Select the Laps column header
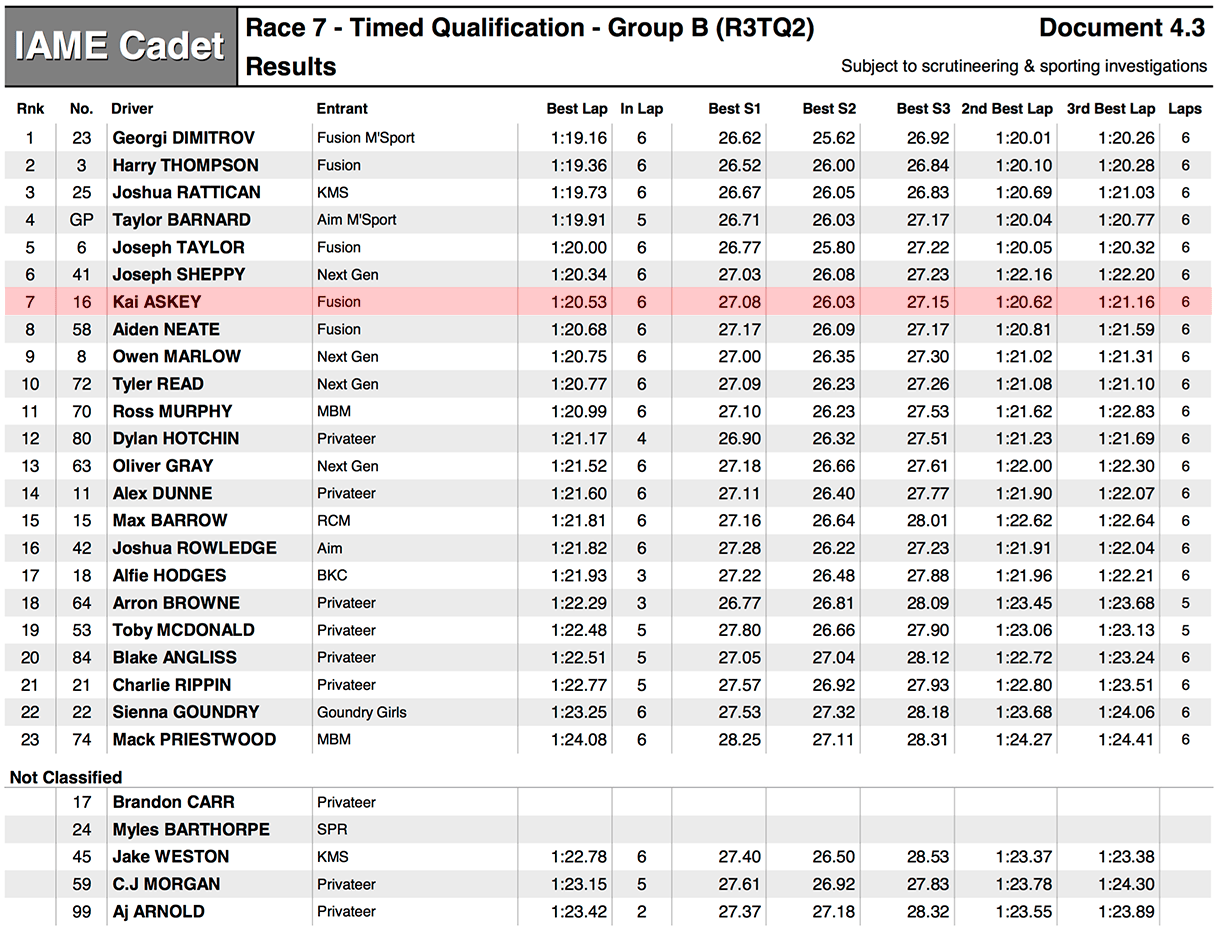This screenshot has height=927, width=1219. (1186, 109)
